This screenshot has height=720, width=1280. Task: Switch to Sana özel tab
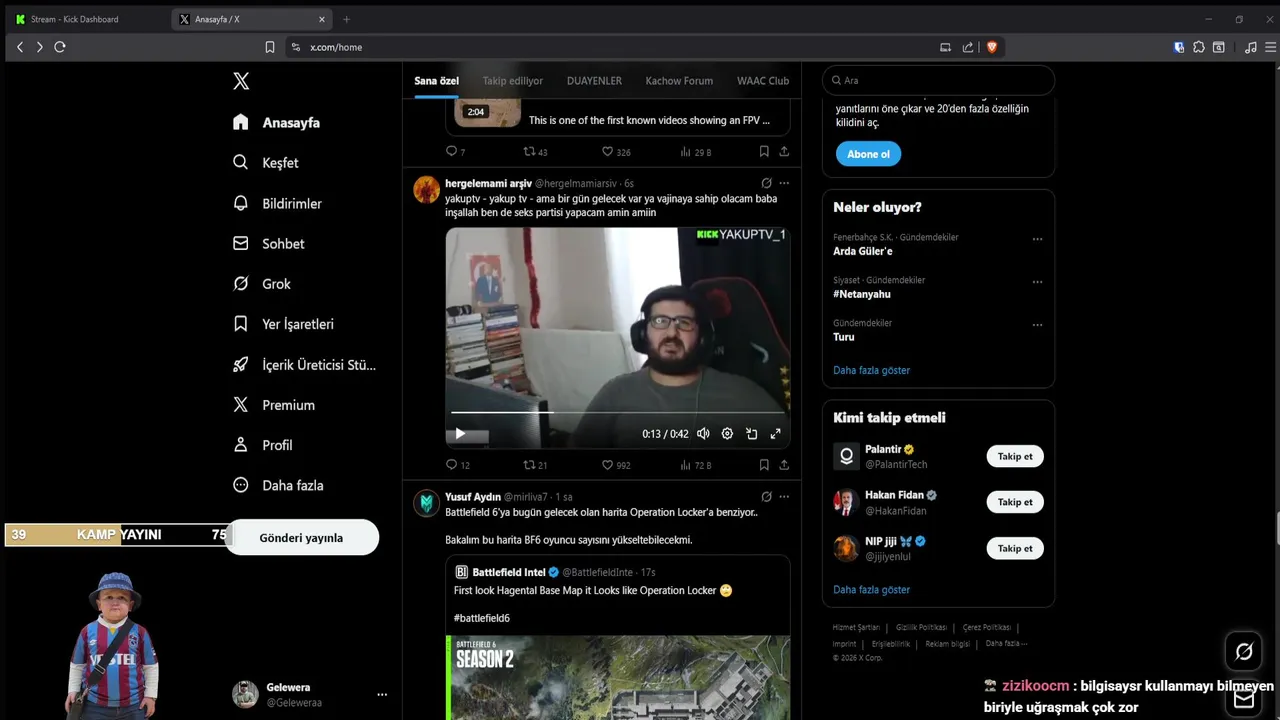(436, 81)
